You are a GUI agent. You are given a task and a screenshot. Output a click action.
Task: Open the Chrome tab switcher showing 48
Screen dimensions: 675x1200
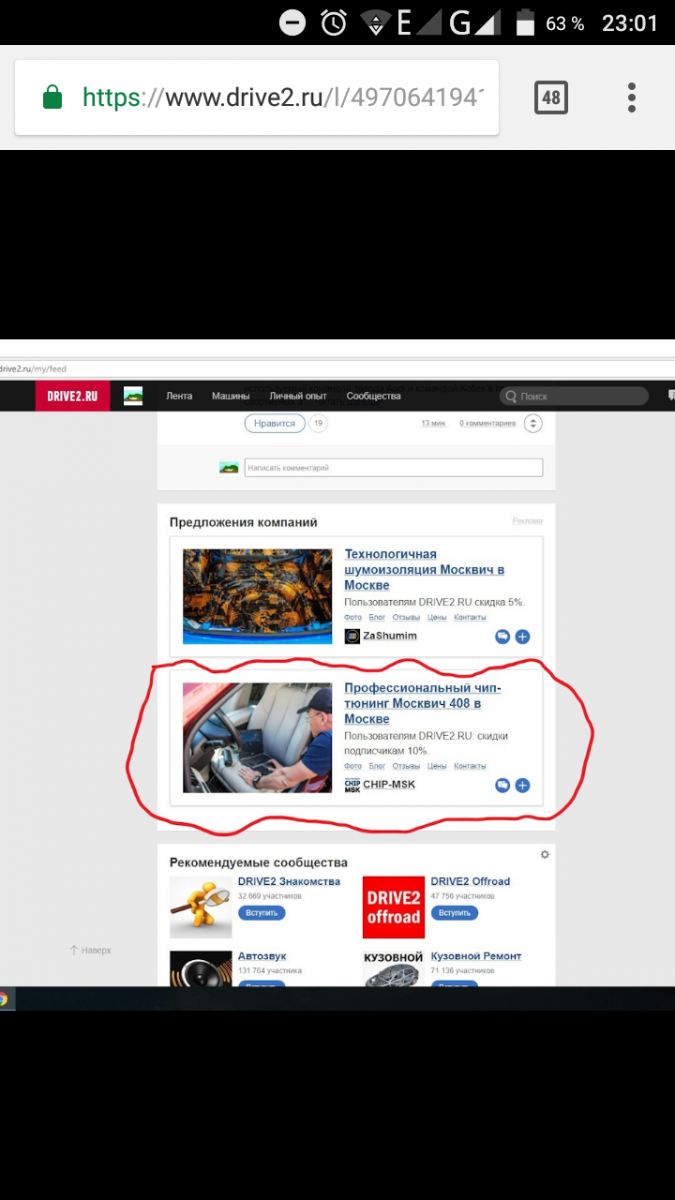[551, 98]
